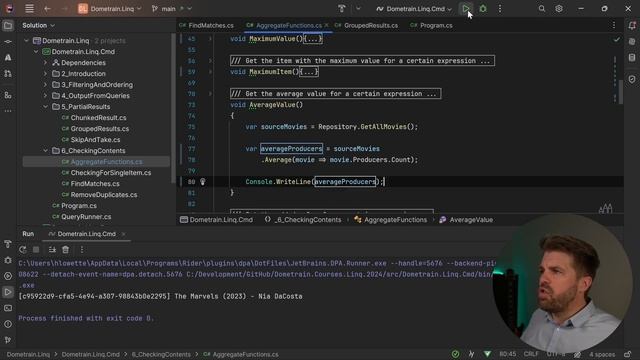Collapse the 5_PartialResults folder
This screenshot has width=640, height=360.
[x=45, y=107]
